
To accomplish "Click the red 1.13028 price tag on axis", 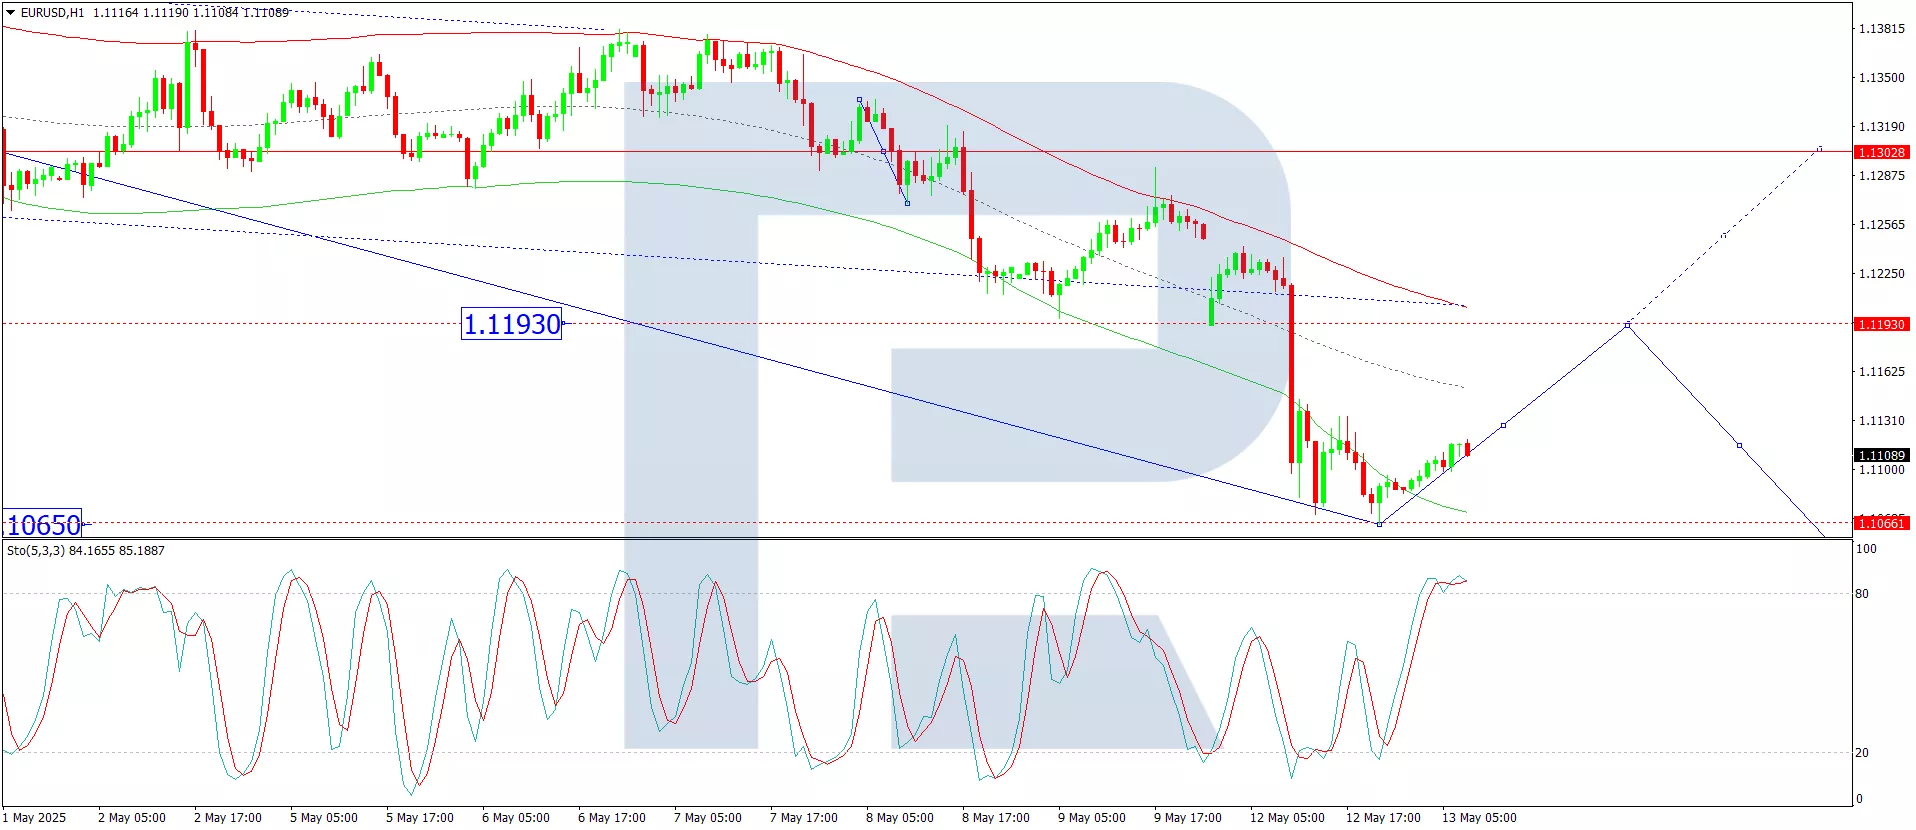I will (x=1881, y=152).
